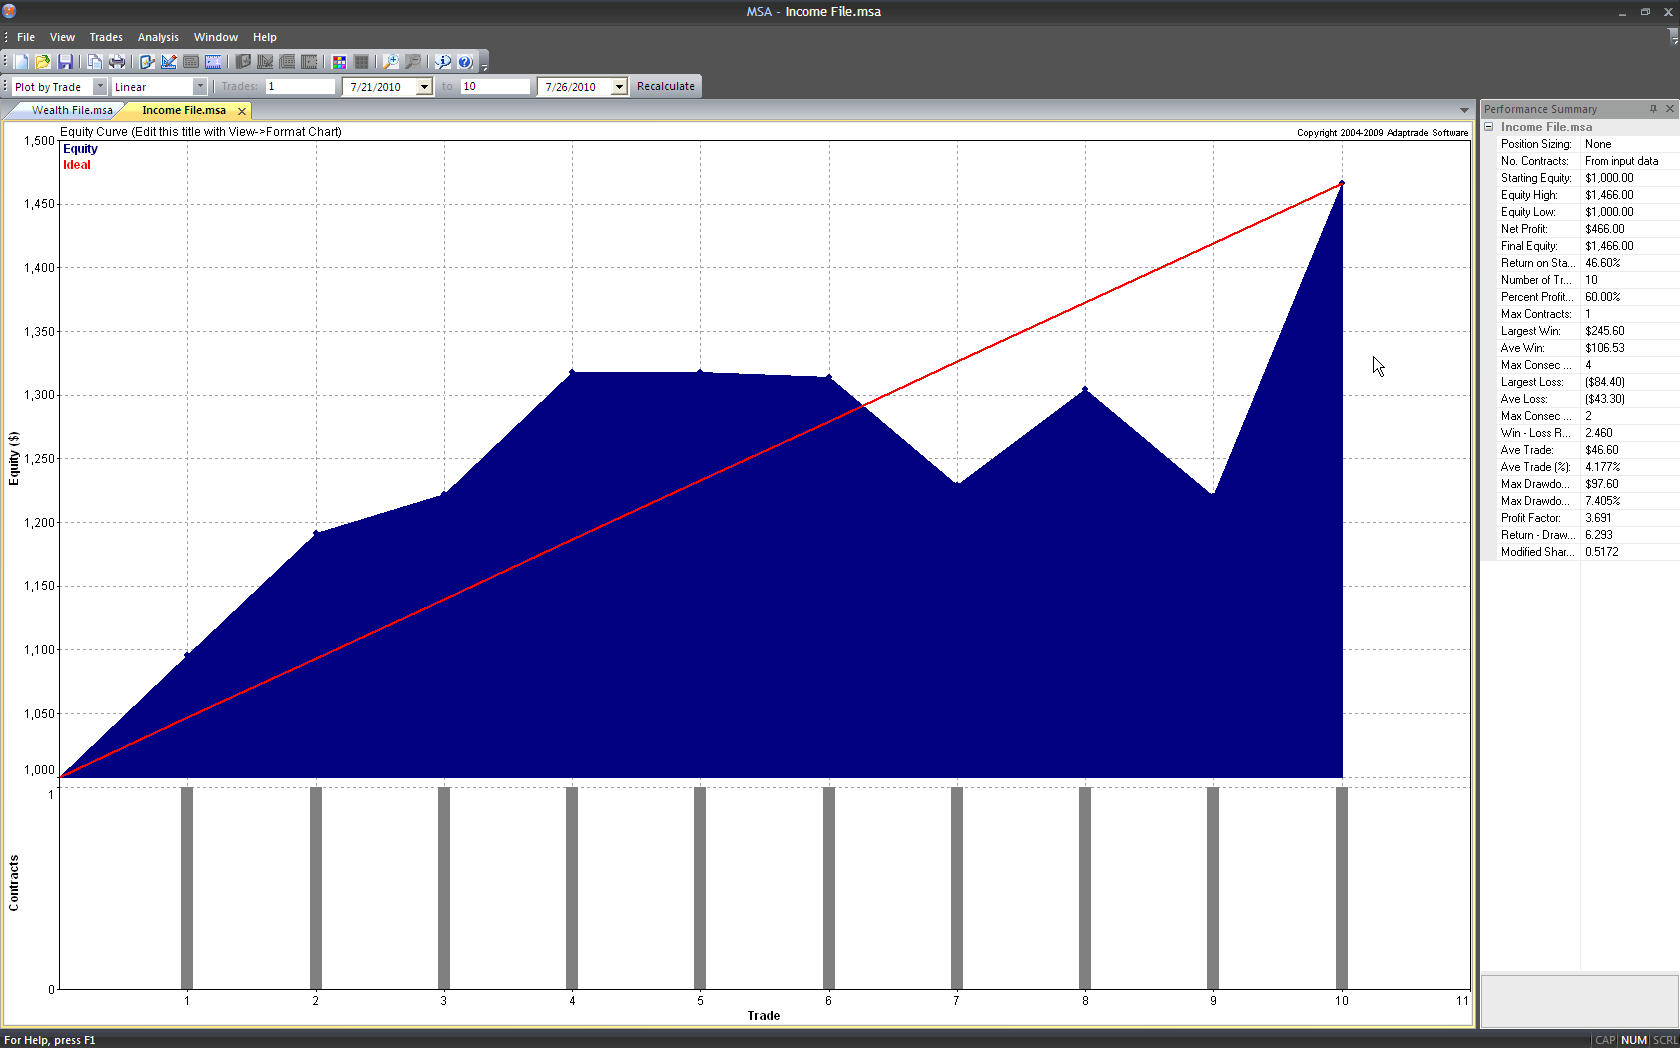Click the New document icon
This screenshot has height=1048, width=1680.
click(x=21, y=62)
